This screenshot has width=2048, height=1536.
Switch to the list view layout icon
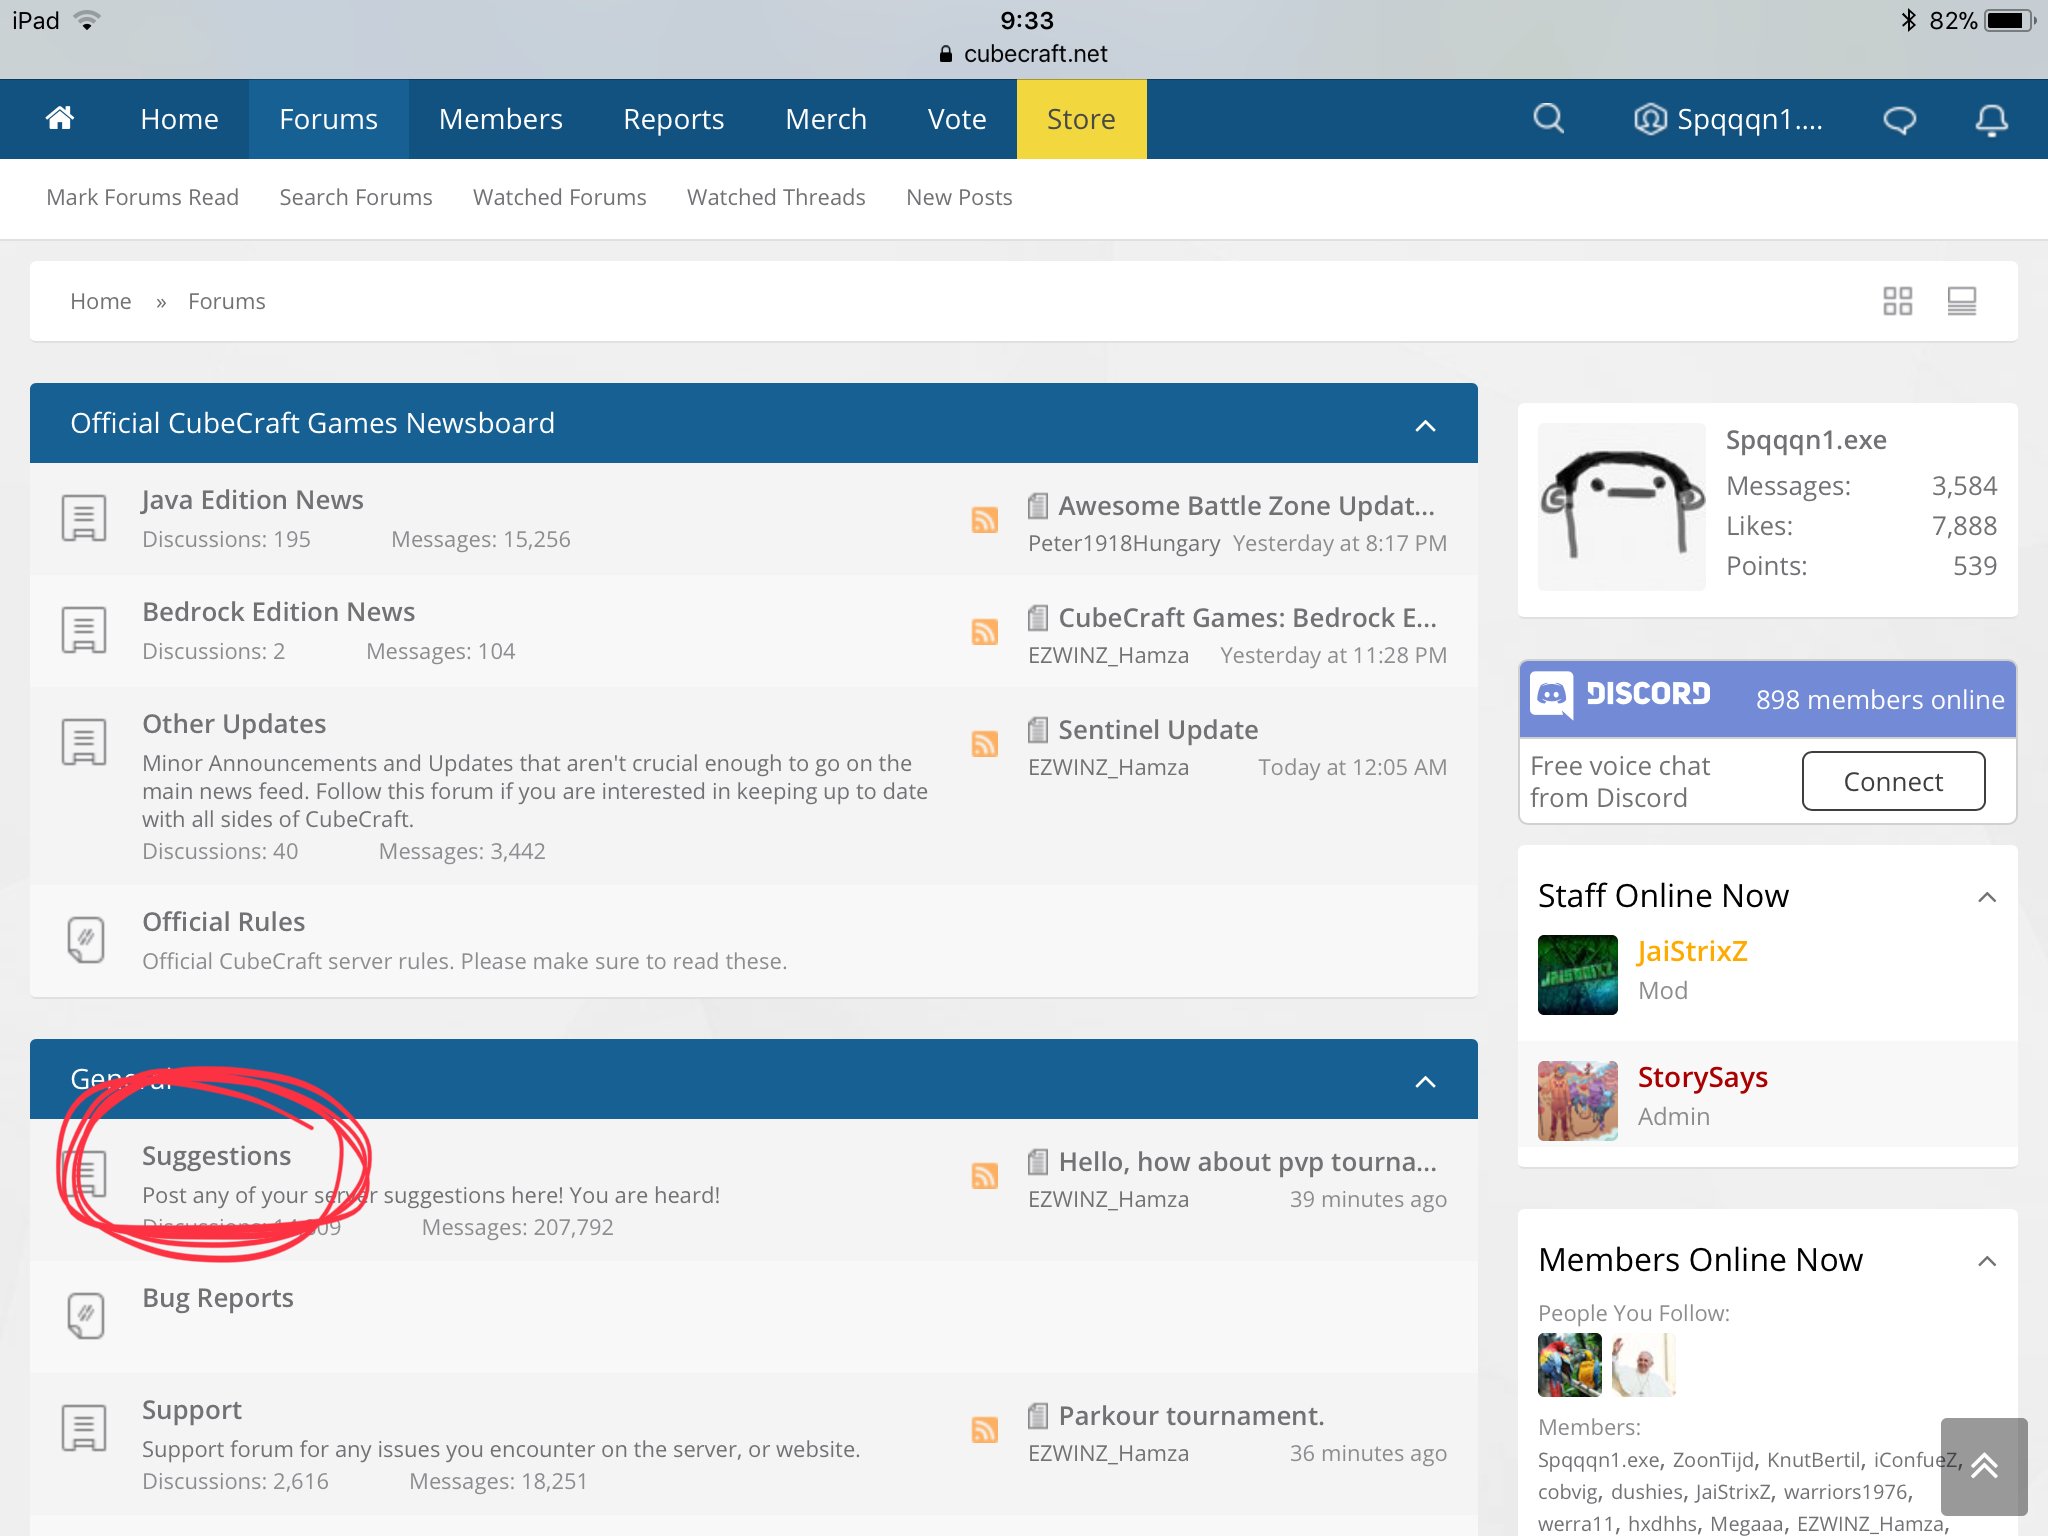pyautogui.click(x=1961, y=301)
